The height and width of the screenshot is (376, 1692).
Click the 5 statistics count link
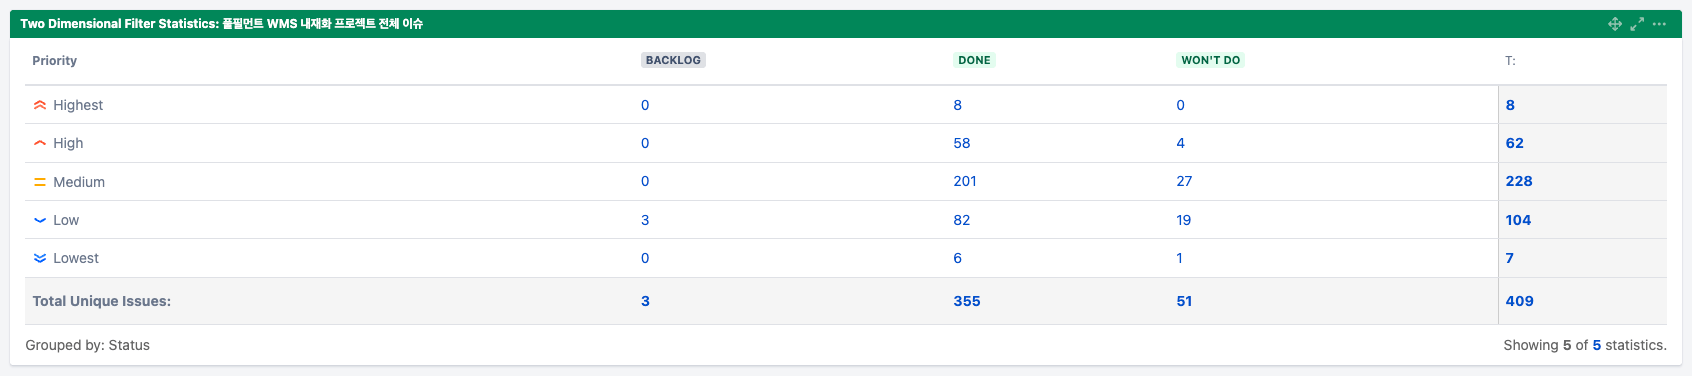coord(1597,345)
